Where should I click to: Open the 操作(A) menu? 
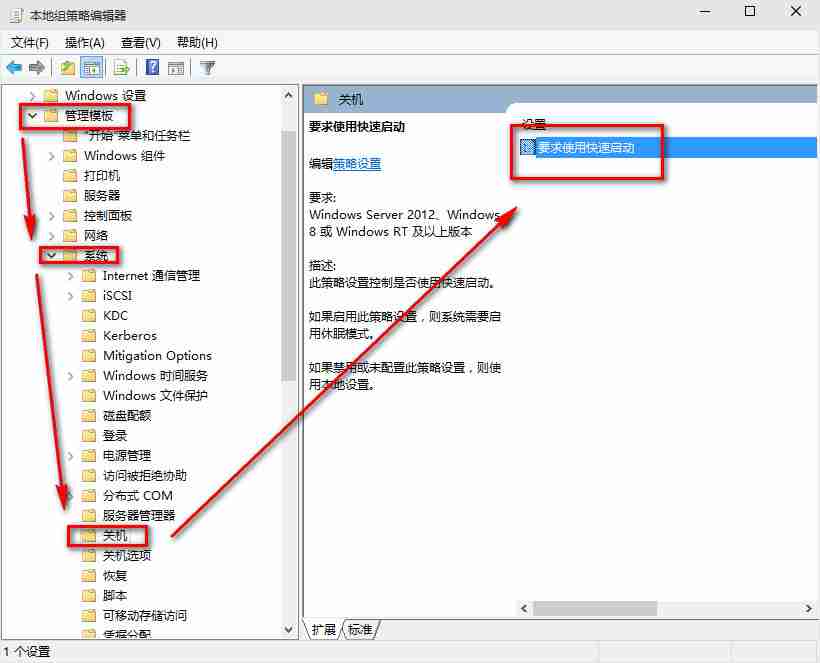pos(84,42)
